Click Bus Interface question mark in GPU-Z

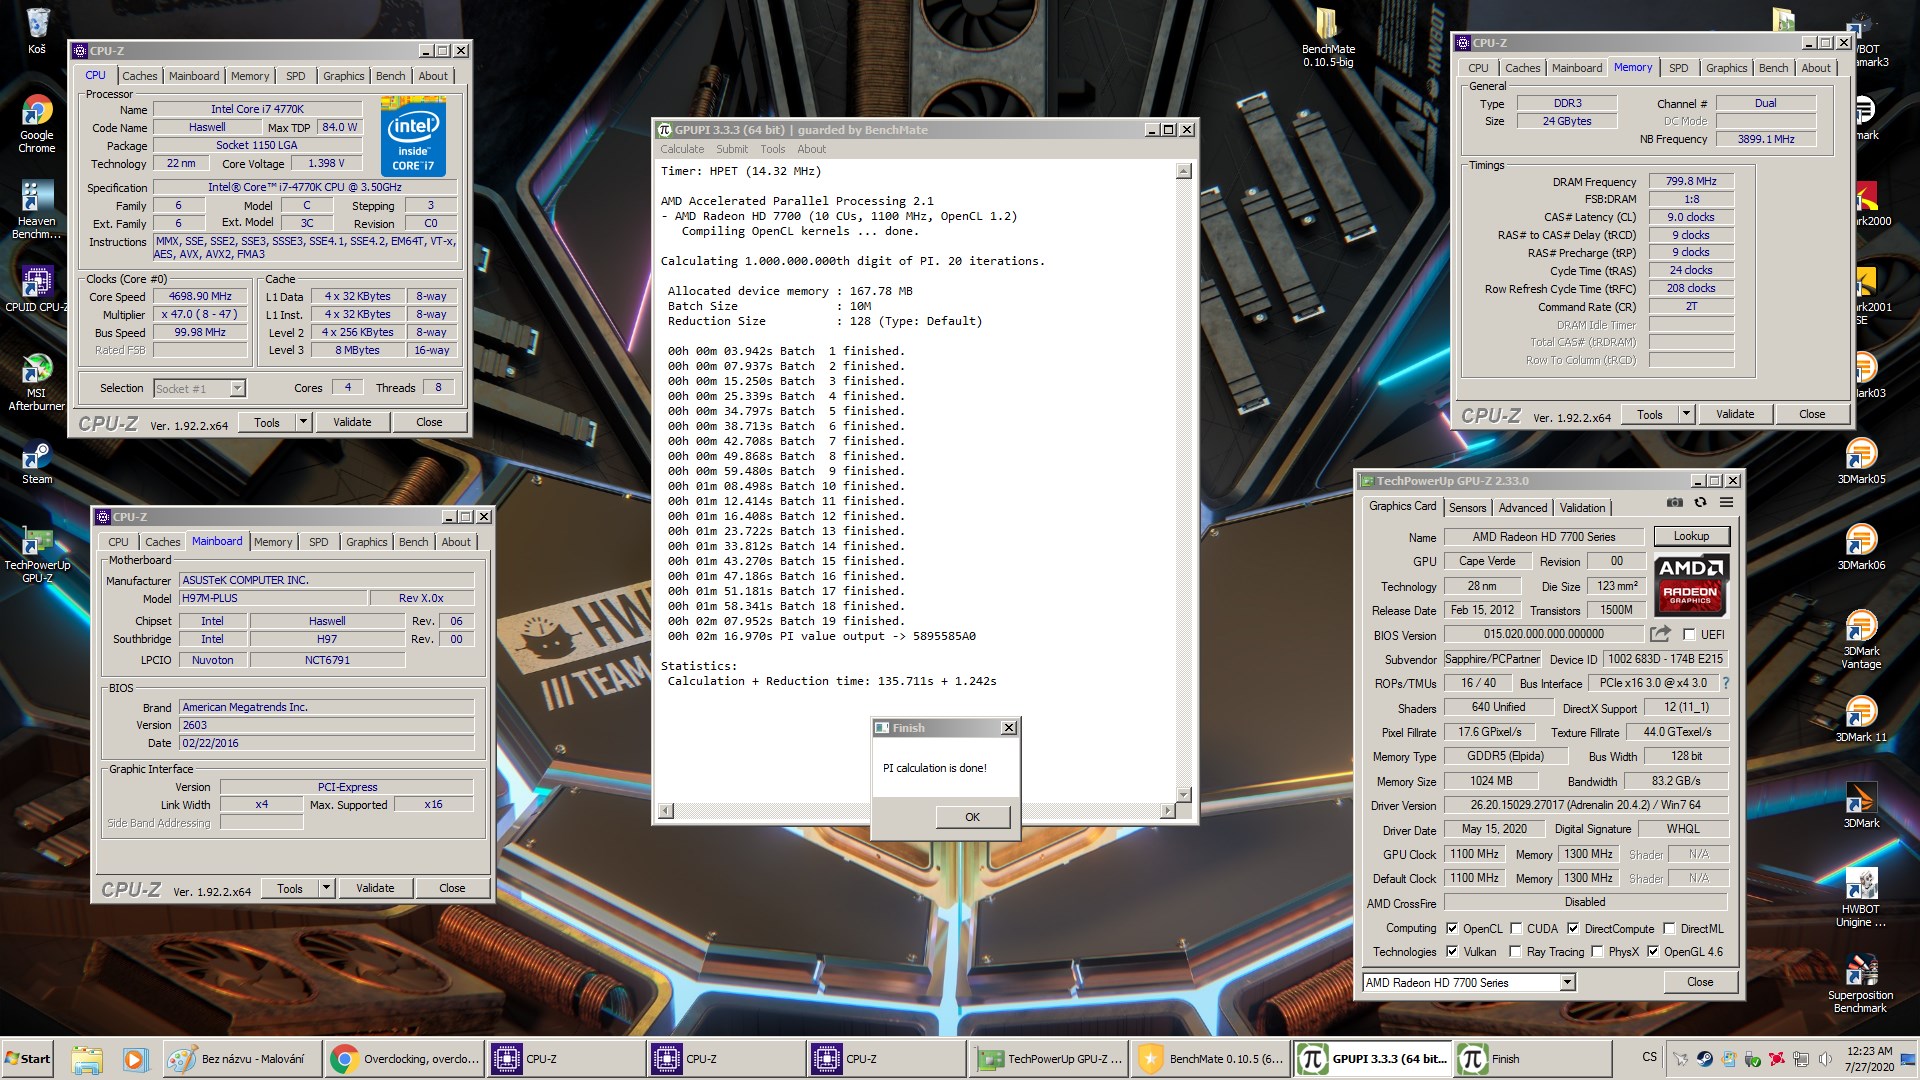[1726, 683]
